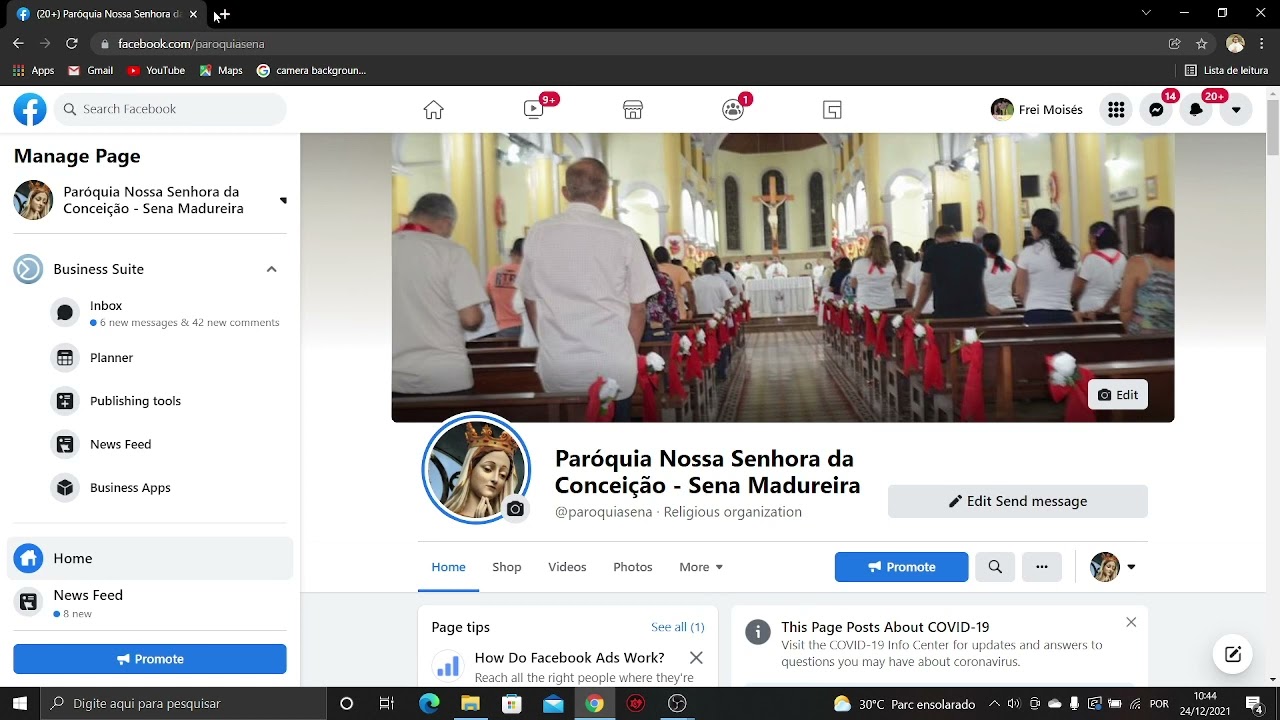Click Edit Send message button
The height and width of the screenshot is (720, 1280).
(1018, 501)
